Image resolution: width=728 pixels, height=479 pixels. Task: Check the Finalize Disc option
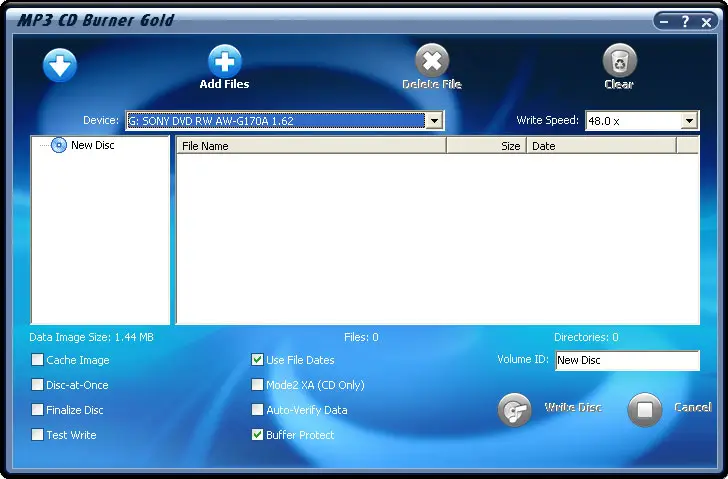[37, 410]
